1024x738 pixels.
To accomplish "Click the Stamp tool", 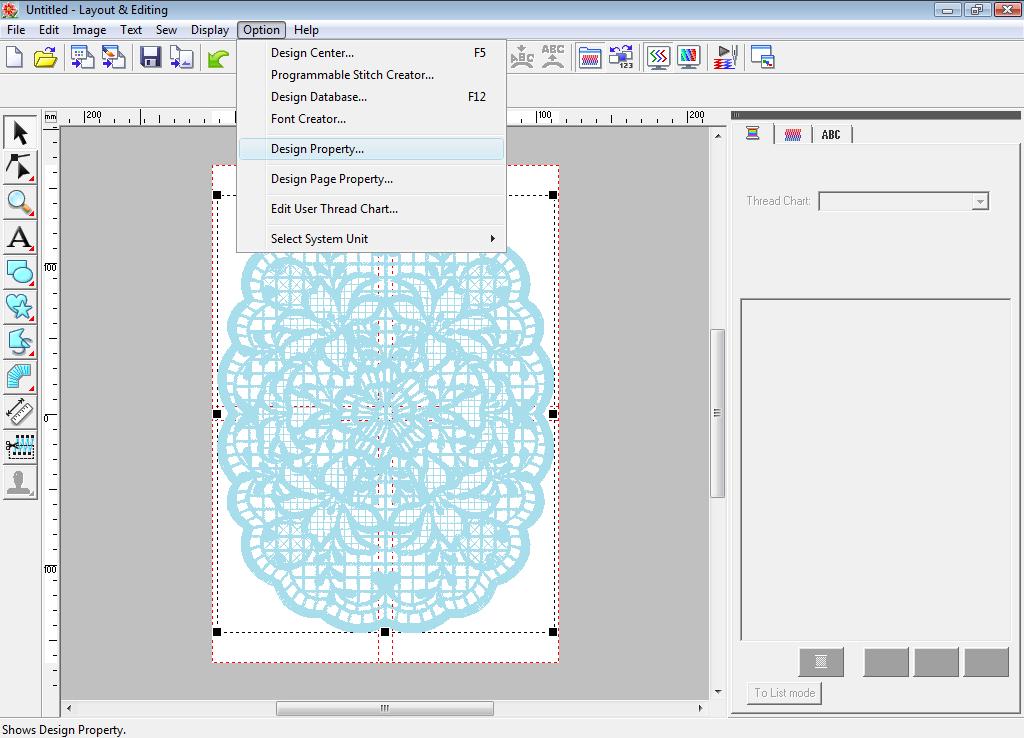I will click(x=20, y=483).
